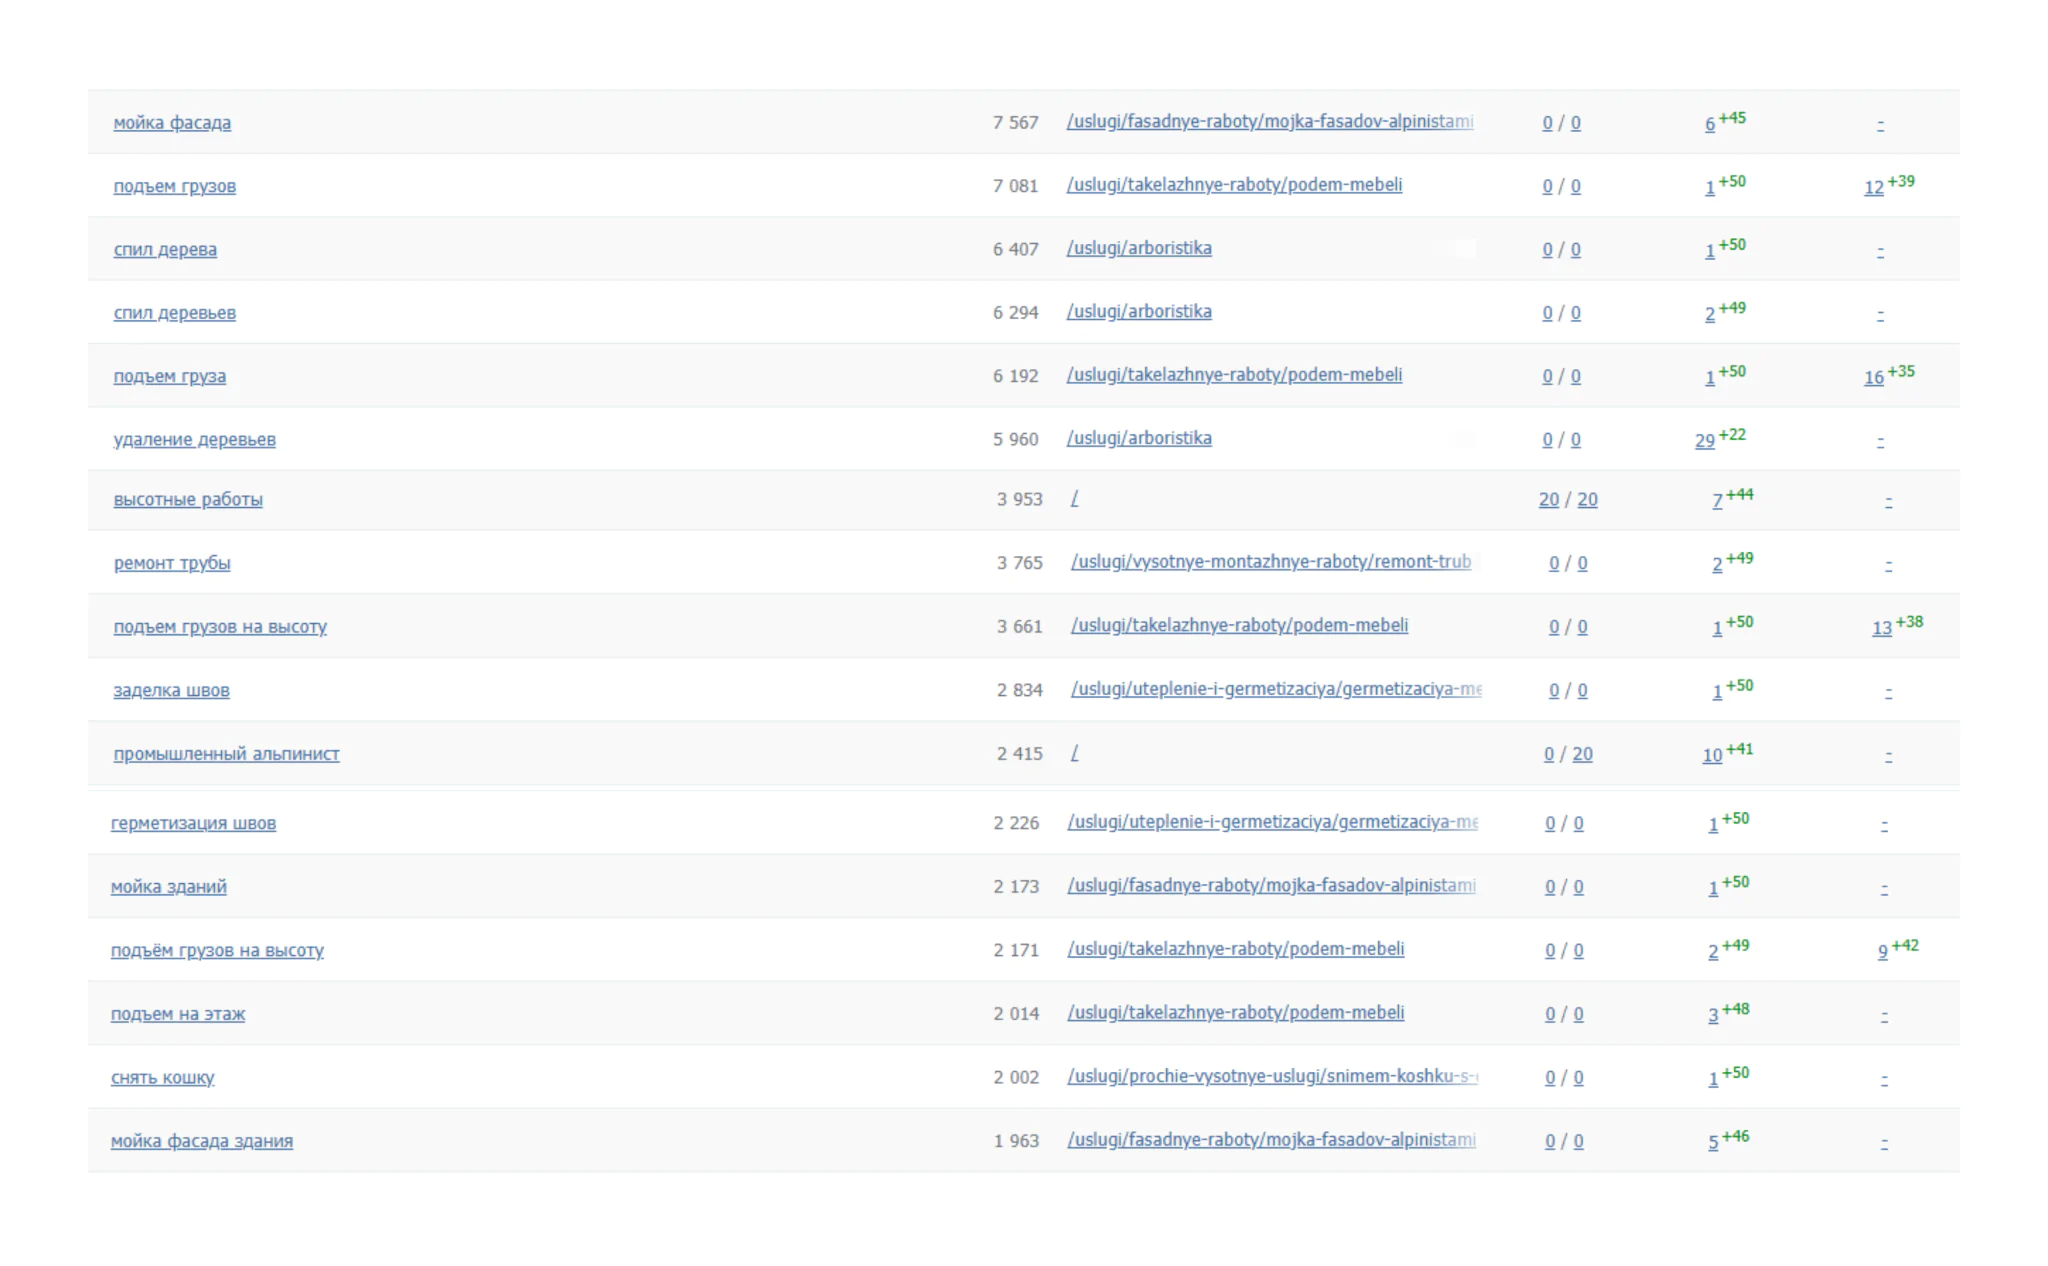
Task: Click first '0' in 'спил дерева' row
Action: (x=1547, y=250)
